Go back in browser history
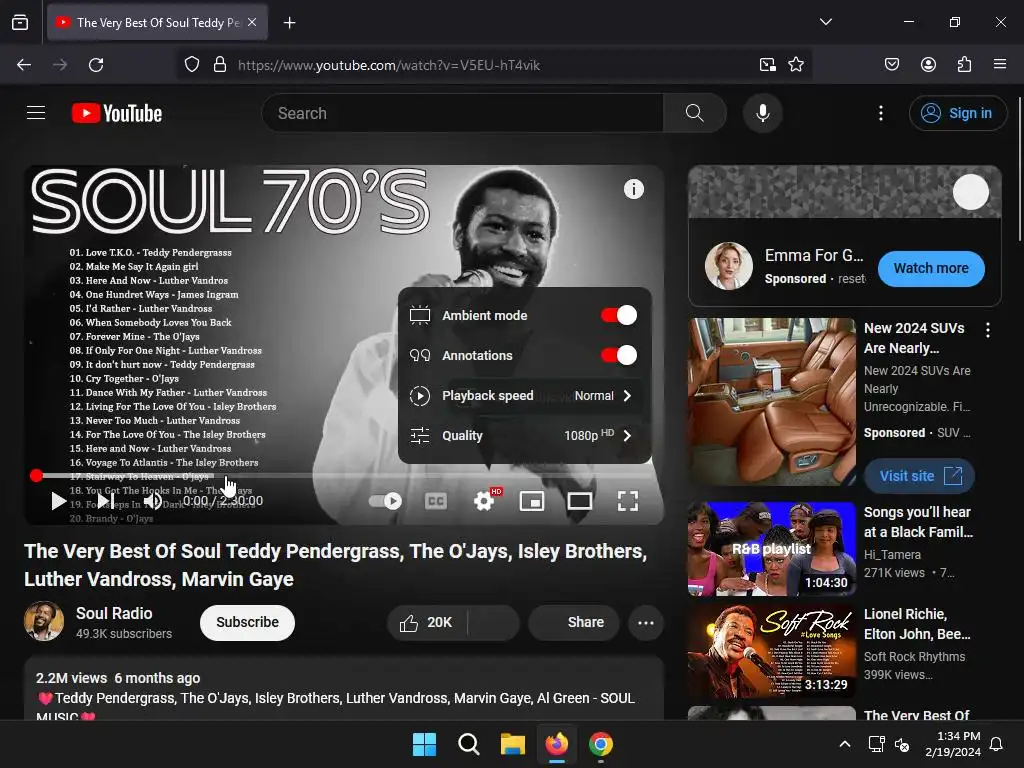 tap(24, 65)
